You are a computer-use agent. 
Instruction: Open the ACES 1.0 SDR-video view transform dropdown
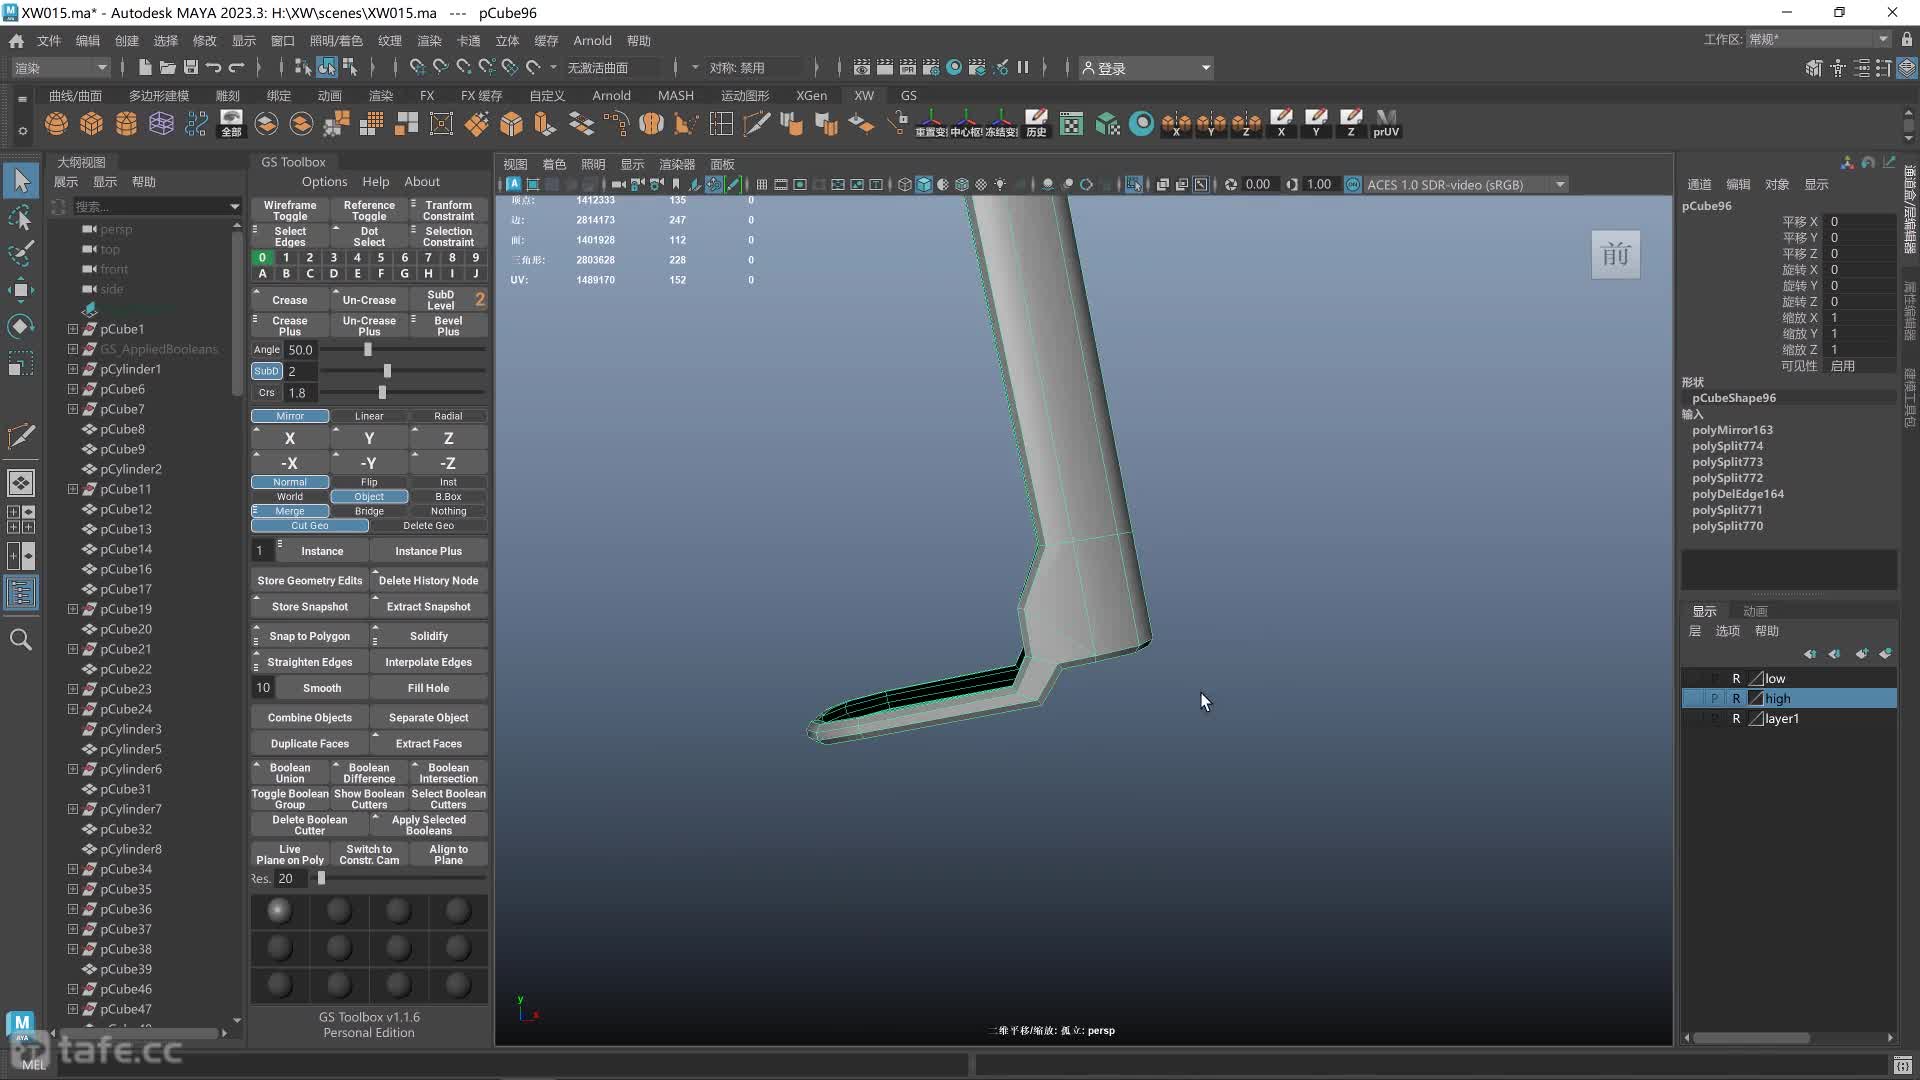(x=1465, y=185)
